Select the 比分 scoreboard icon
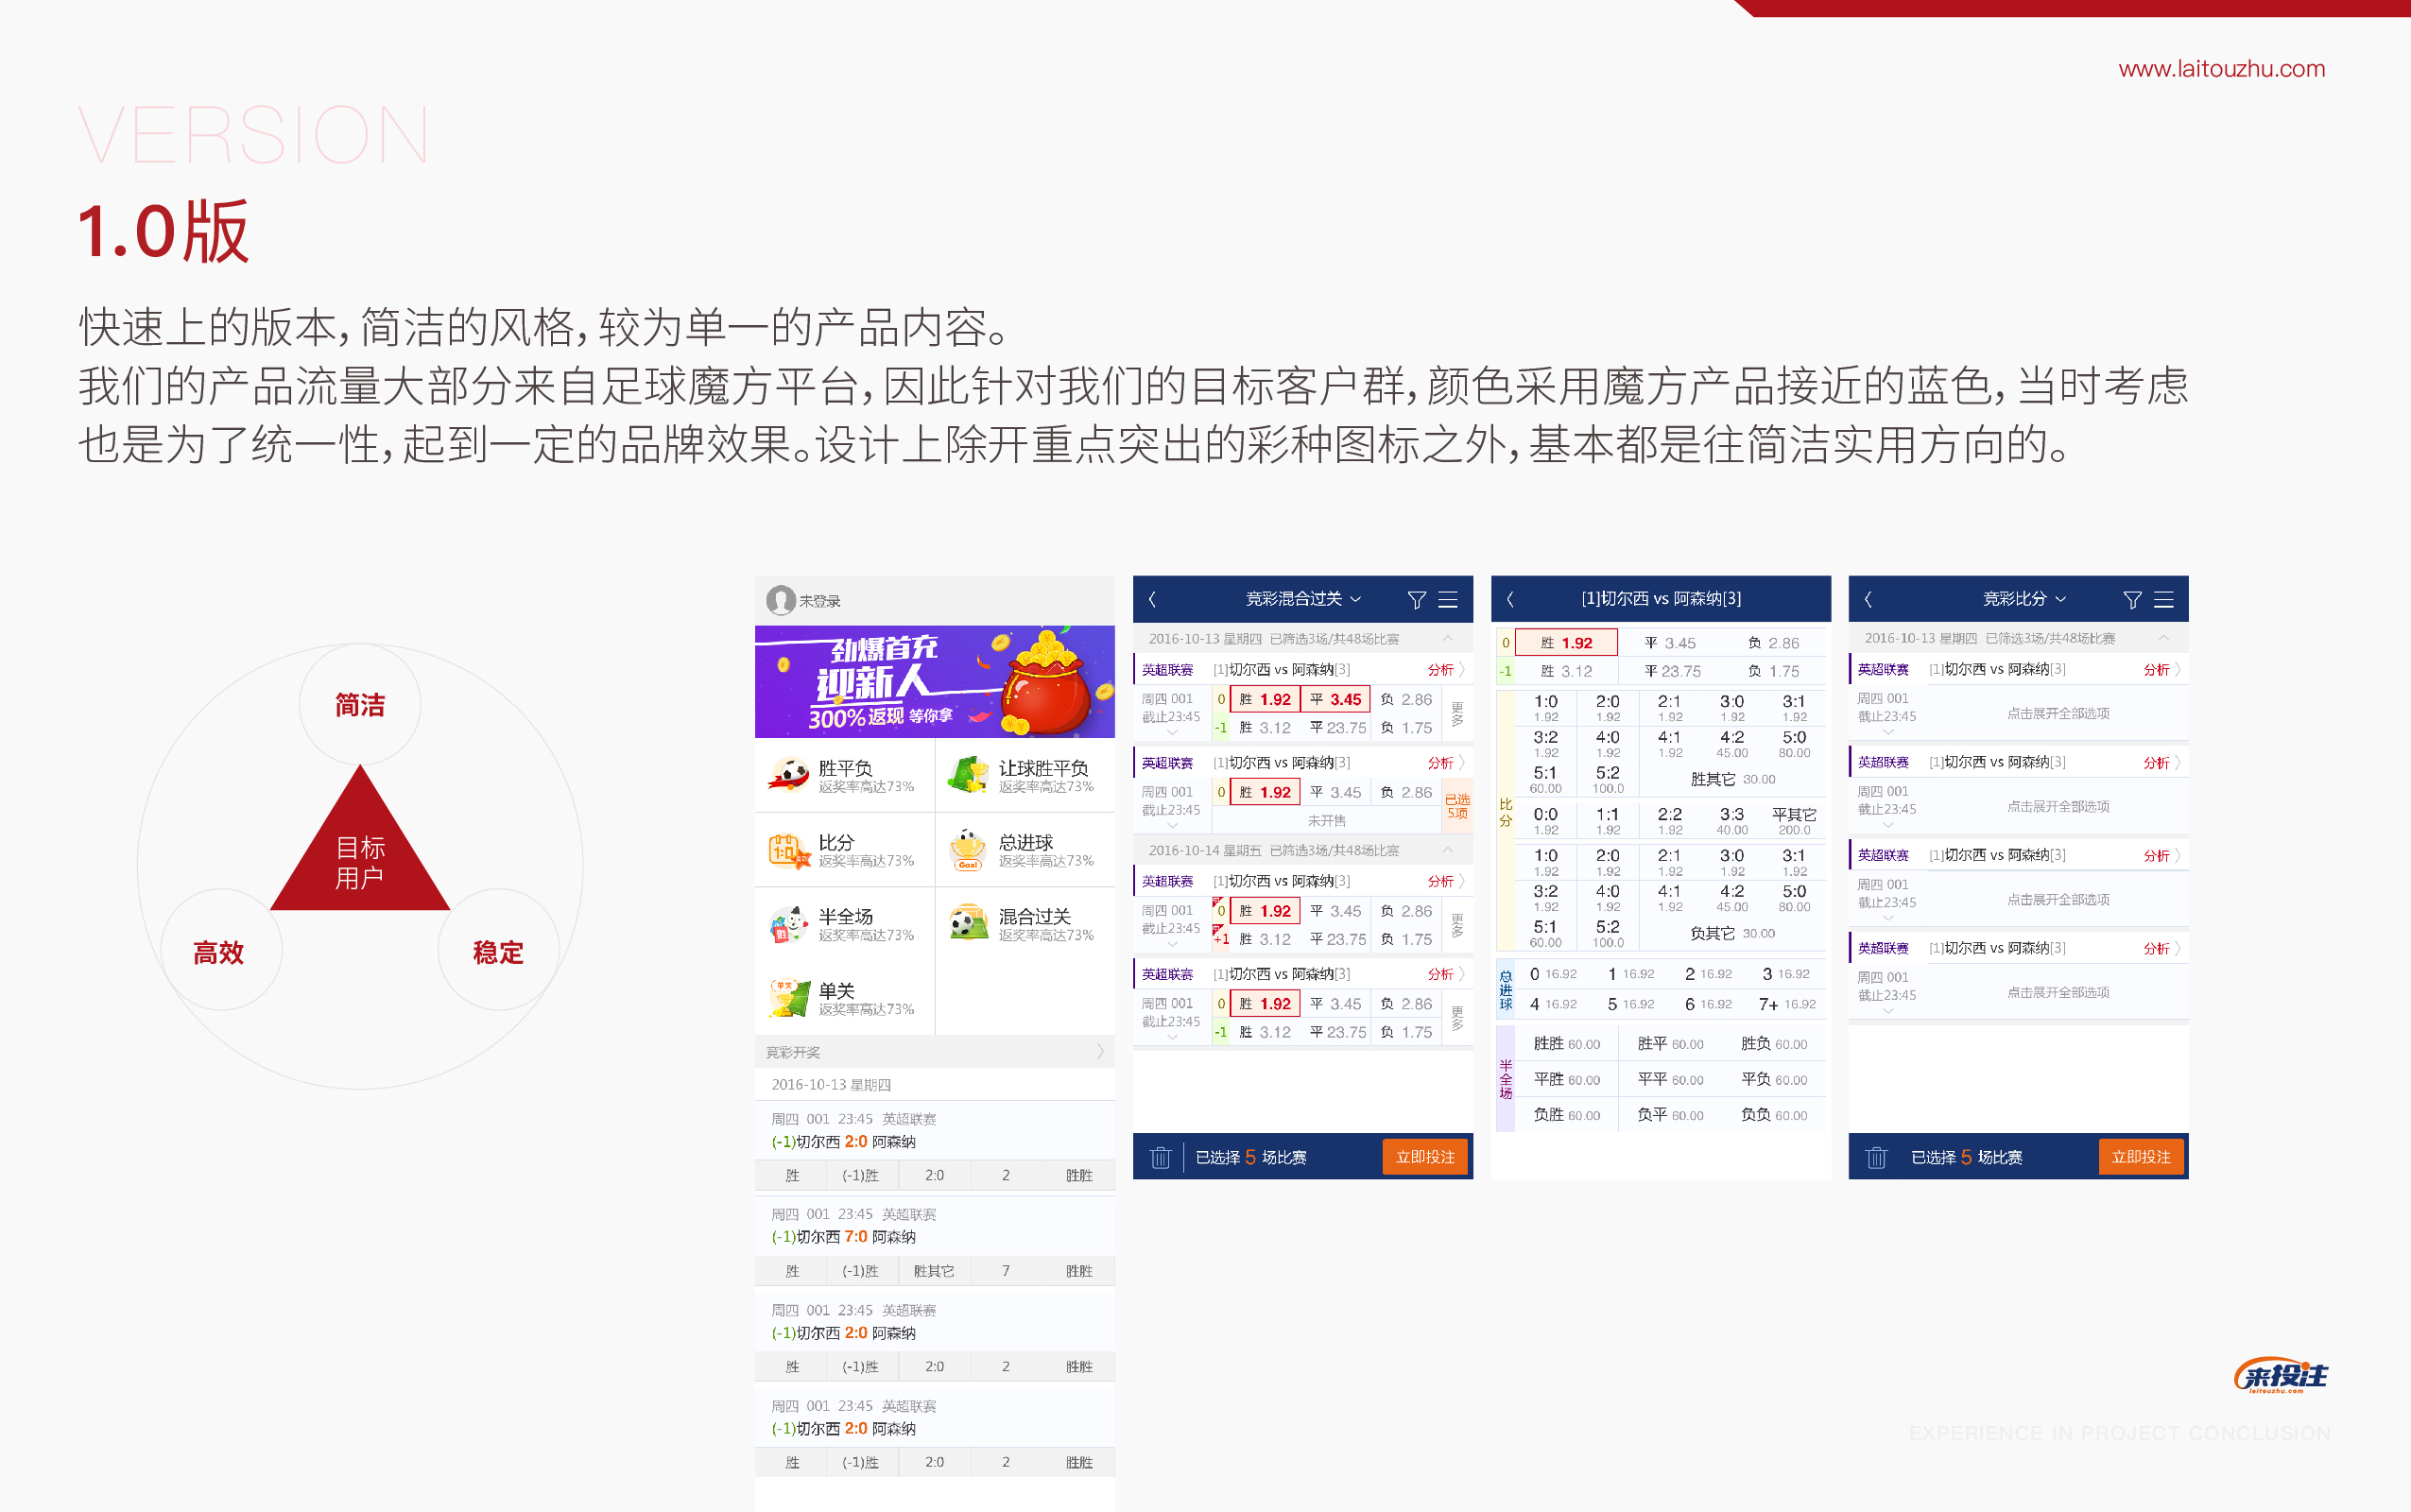The image size is (2411, 1512). coord(789,850)
